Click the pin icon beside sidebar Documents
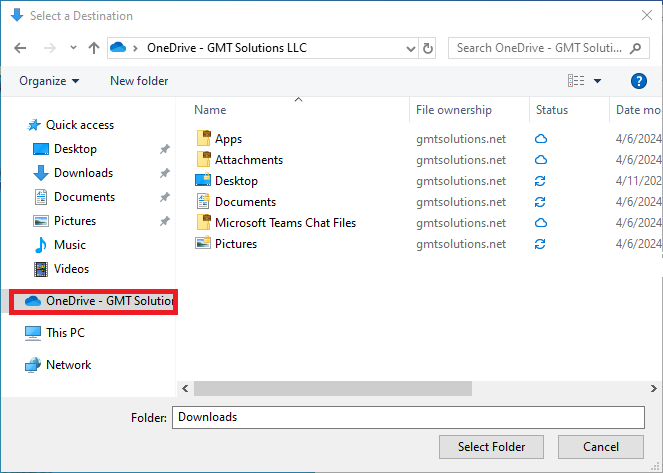The image size is (663, 473). pyautogui.click(x=164, y=197)
